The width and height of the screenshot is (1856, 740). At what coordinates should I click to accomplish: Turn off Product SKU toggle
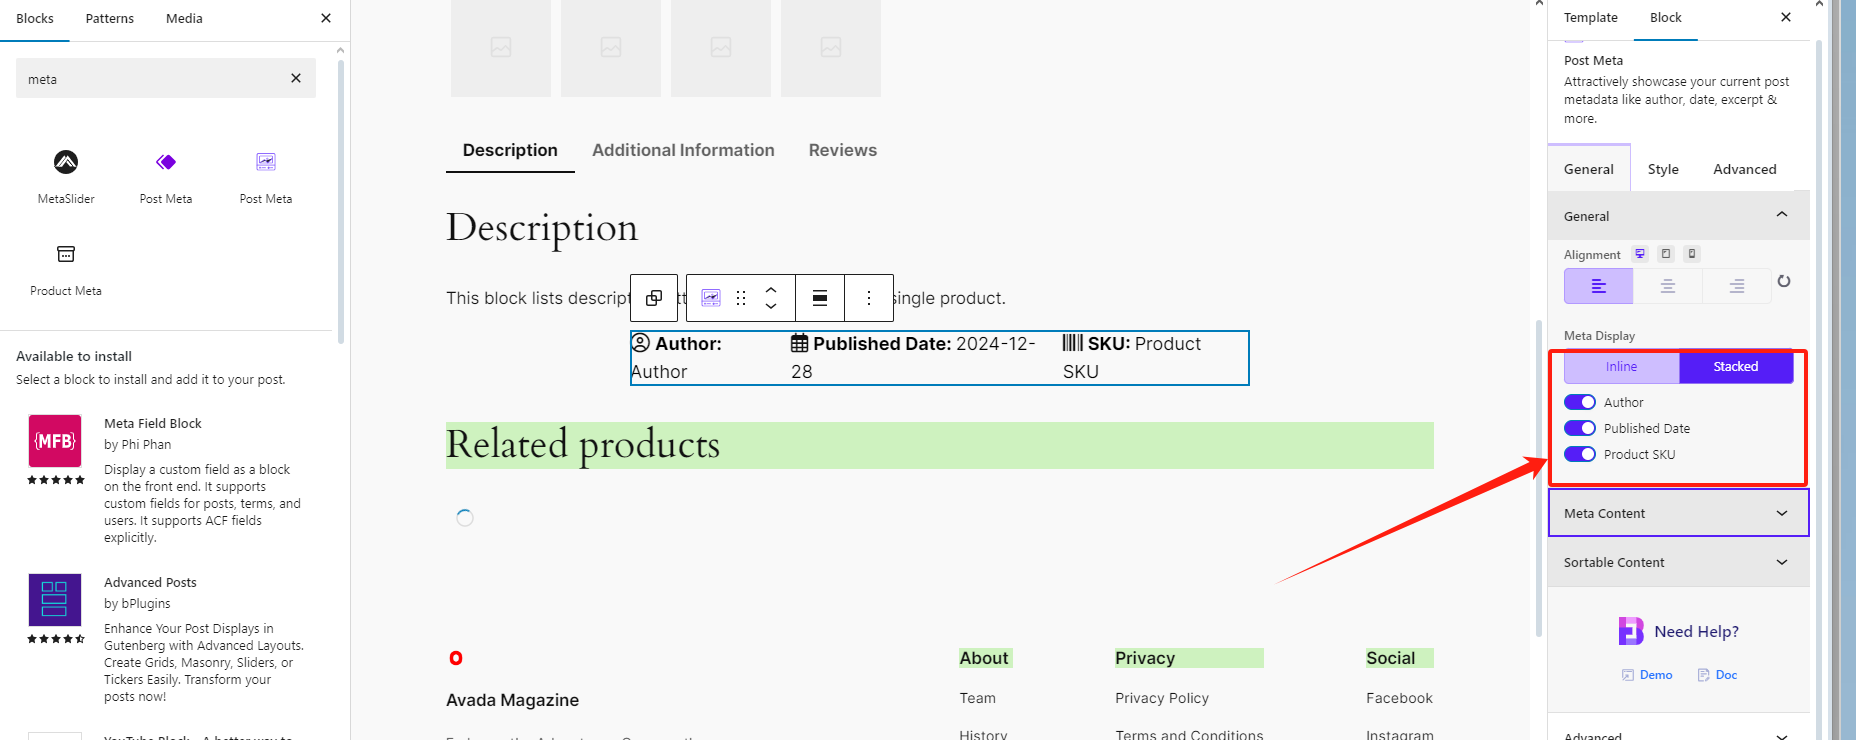pos(1580,454)
